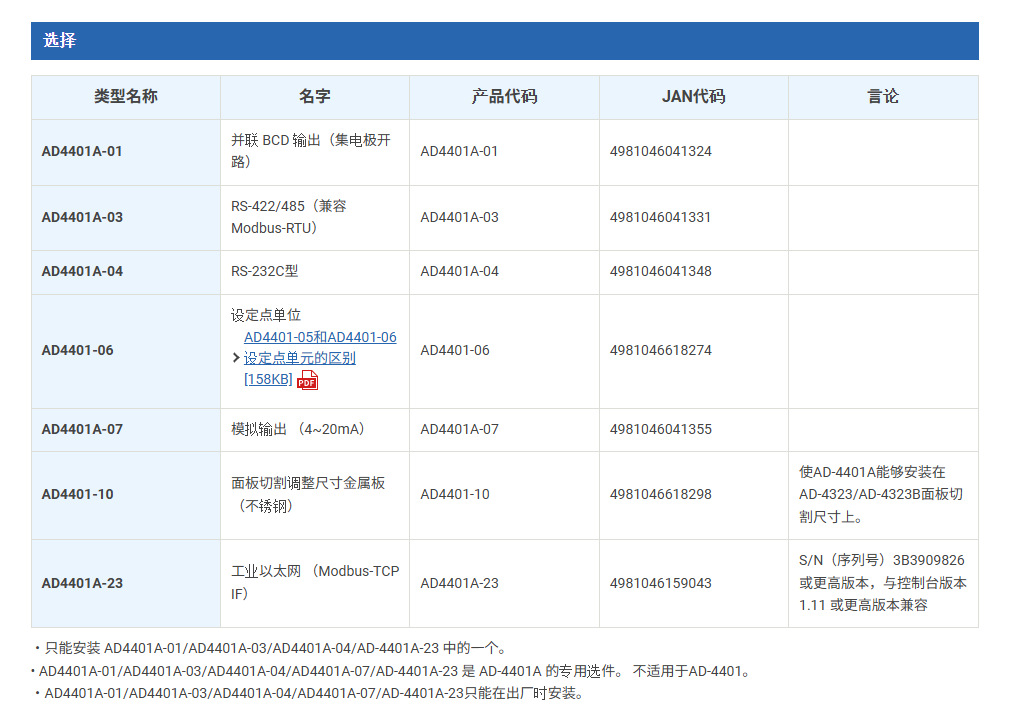
Task: Click the 名字 column header
Action: tap(315, 97)
